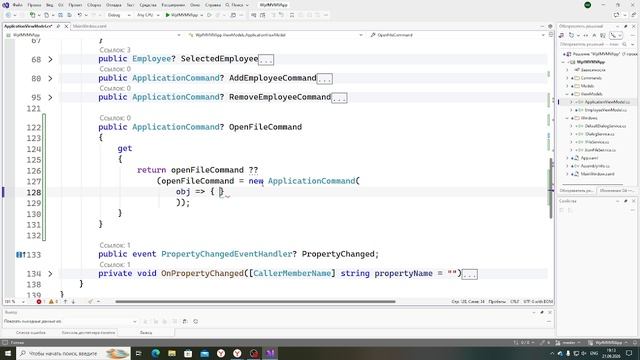Click the collapsed ellipsis box after RemoveEmployeeCommand
The width and height of the screenshot is (640, 360).
pyautogui.click(x=339, y=98)
